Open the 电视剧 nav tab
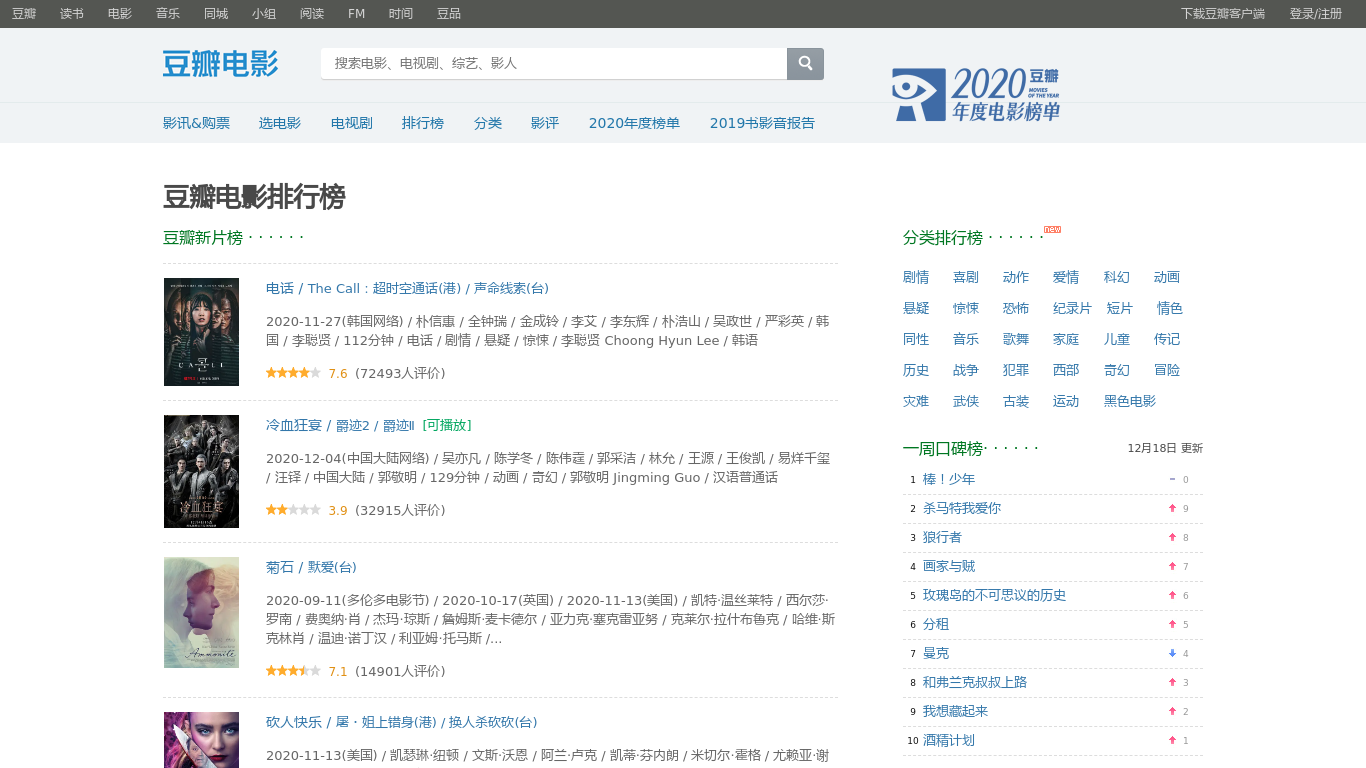Viewport: 1366px width, 768px height. [x=352, y=123]
